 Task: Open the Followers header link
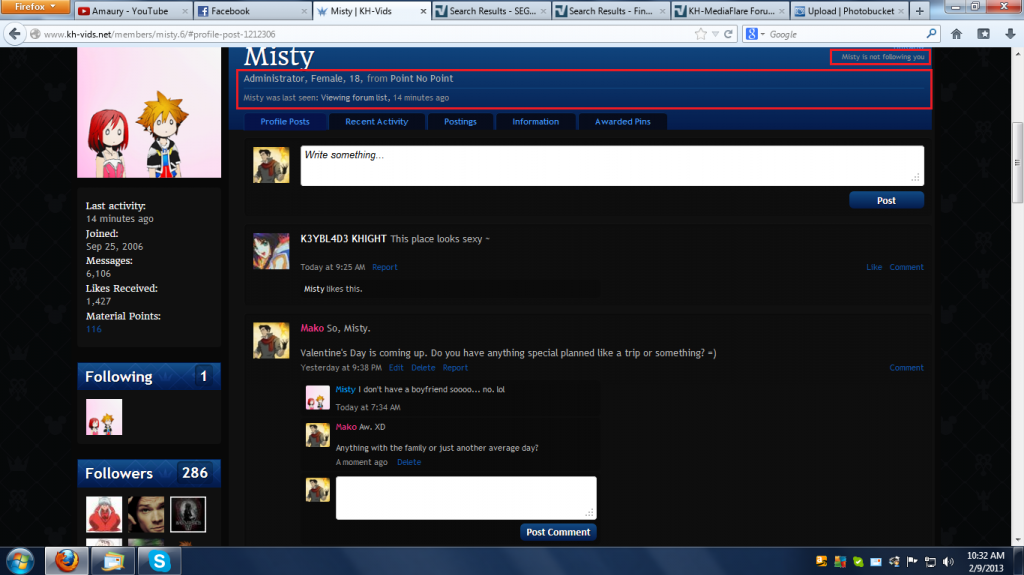tap(119, 474)
